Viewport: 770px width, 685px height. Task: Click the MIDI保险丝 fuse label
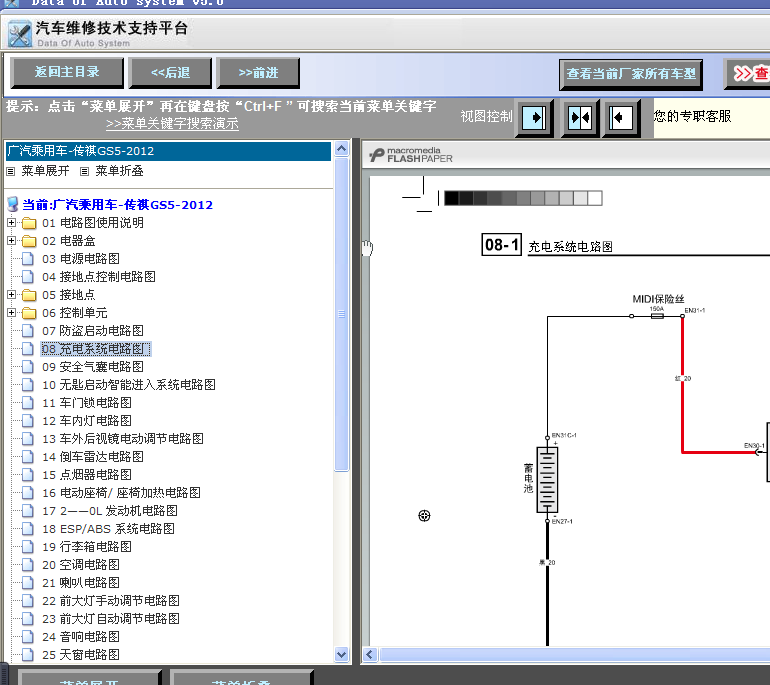coord(658,299)
